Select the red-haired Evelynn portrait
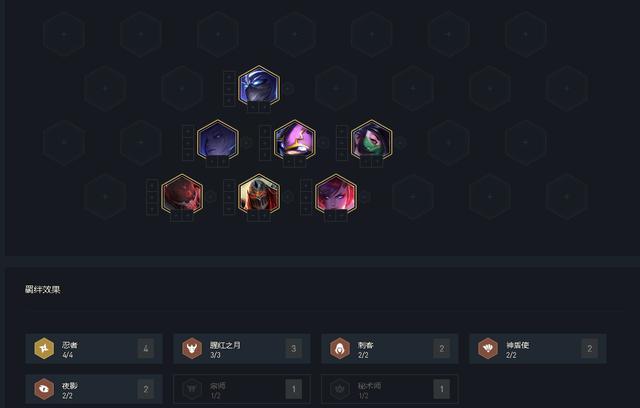Image resolution: width=640 pixels, height=408 pixels. (x=336, y=195)
